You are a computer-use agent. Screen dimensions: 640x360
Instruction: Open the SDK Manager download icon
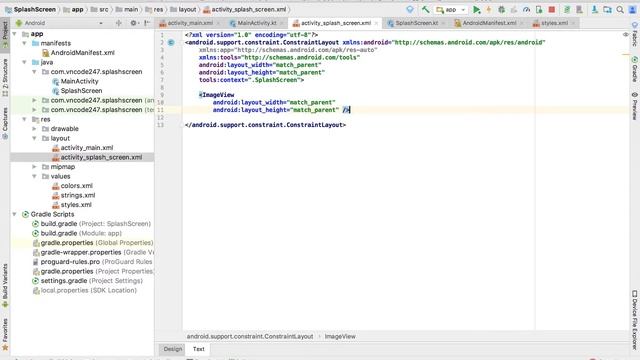pyautogui.click(x=595, y=9)
